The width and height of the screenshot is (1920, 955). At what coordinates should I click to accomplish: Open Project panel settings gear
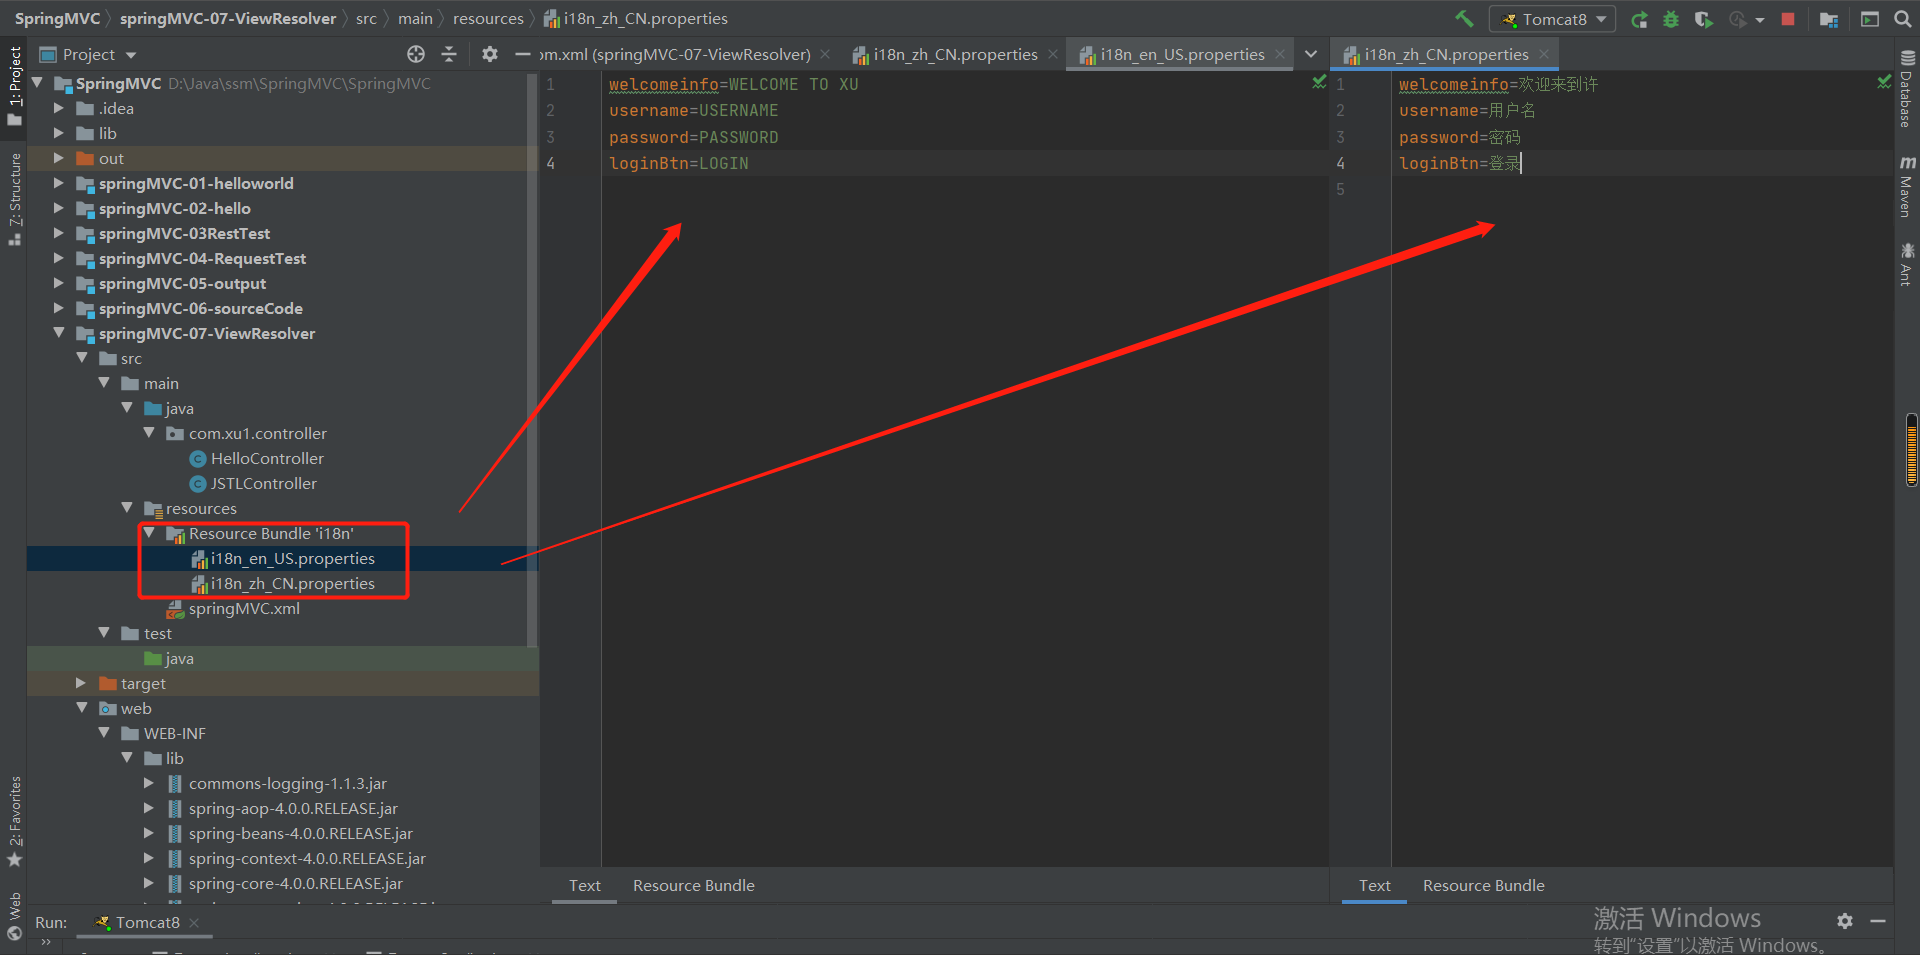point(489,54)
